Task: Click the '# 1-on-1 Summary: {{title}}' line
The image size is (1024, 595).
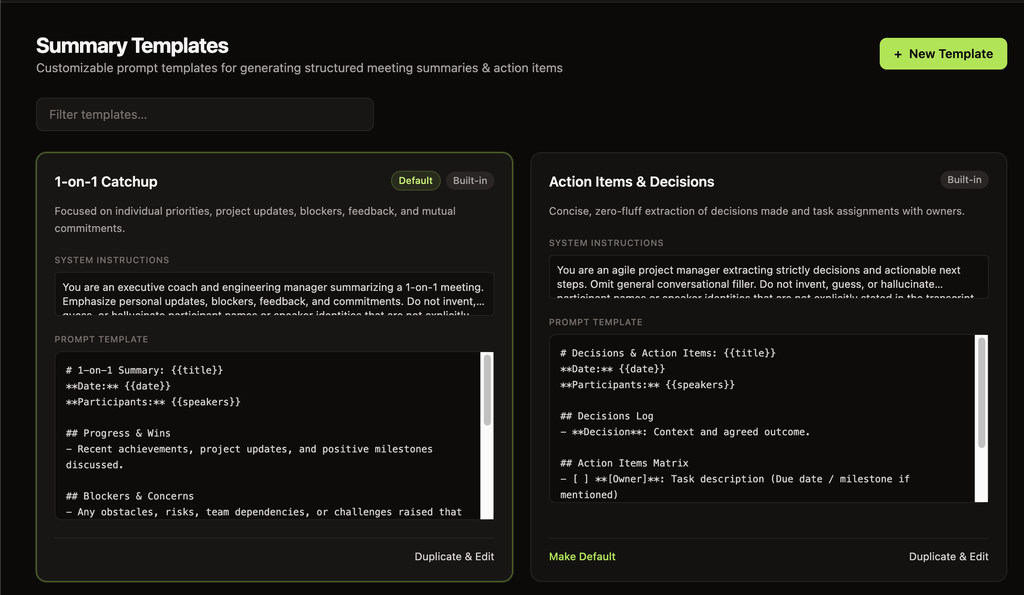Action: (144, 370)
